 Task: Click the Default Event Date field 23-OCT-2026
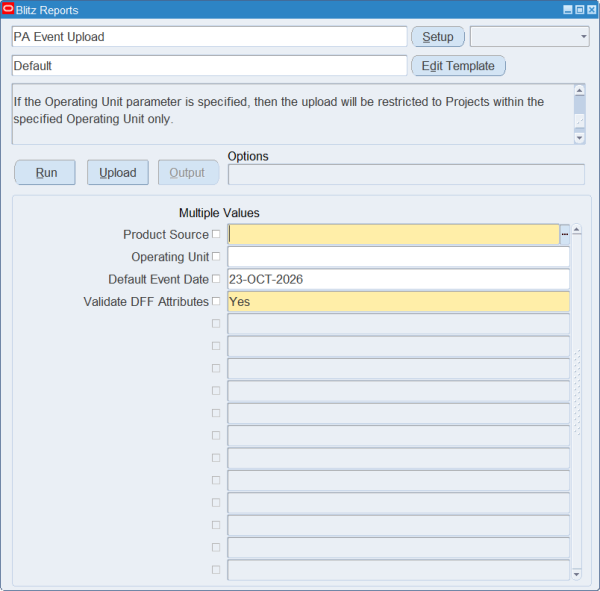(398, 279)
